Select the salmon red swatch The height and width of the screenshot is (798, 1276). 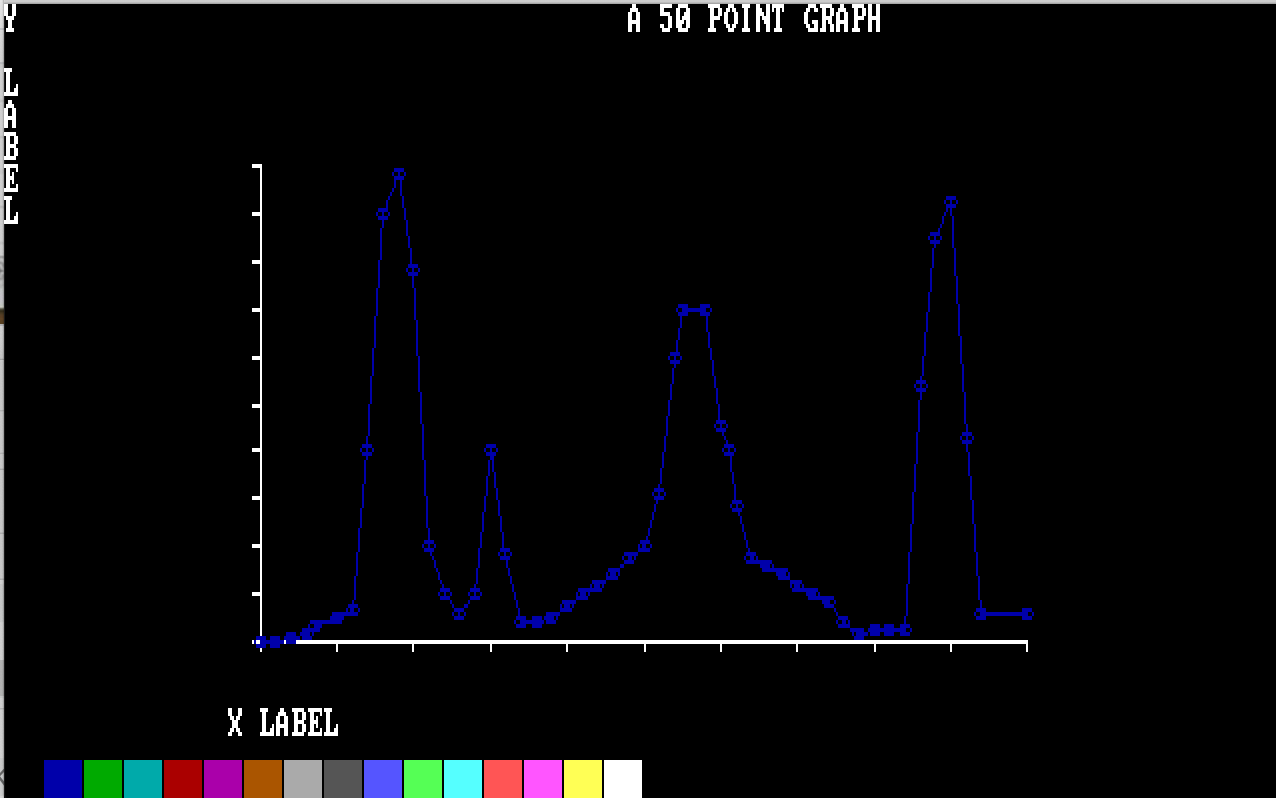point(503,779)
